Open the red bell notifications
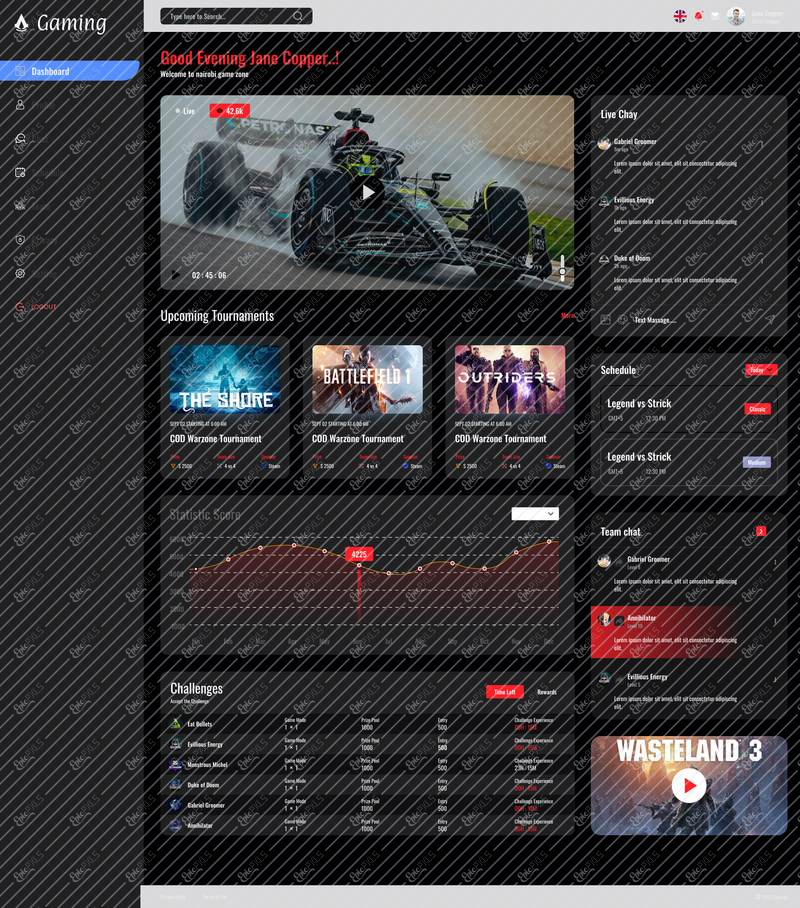This screenshot has height=908, width=800. (x=699, y=16)
